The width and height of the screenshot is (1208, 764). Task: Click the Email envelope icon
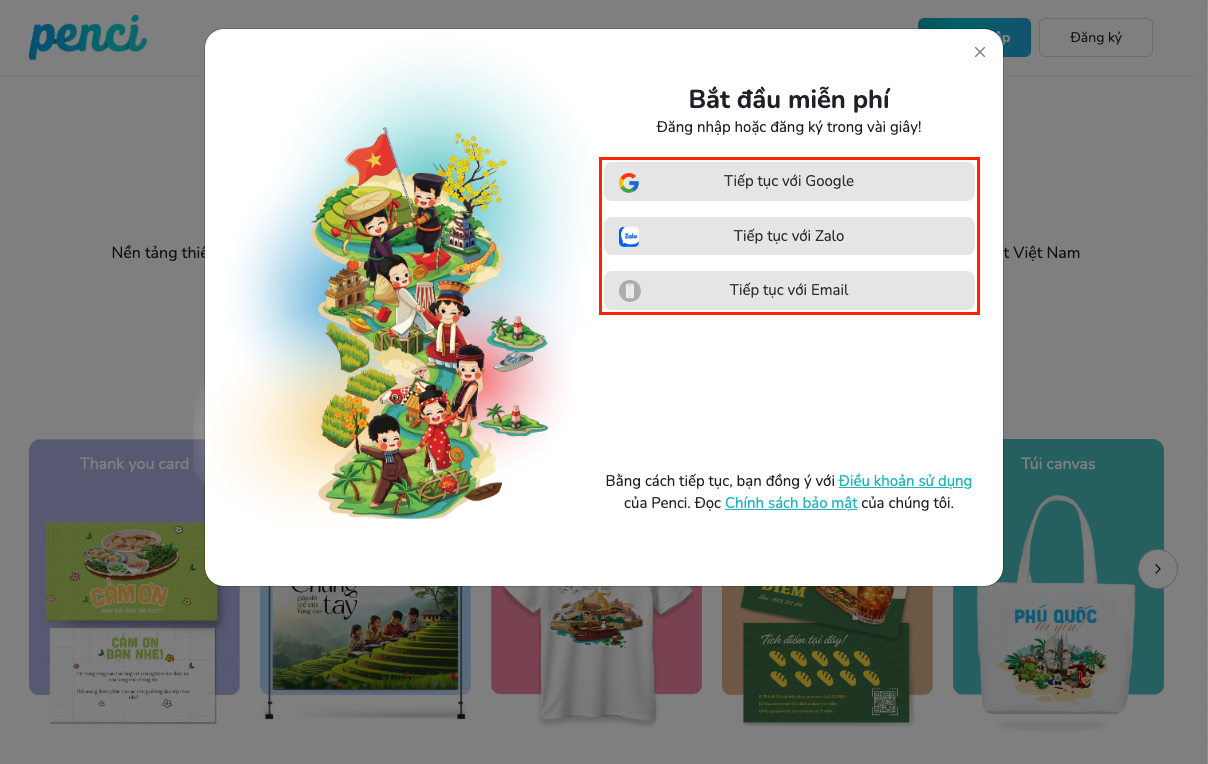(629, 290)
